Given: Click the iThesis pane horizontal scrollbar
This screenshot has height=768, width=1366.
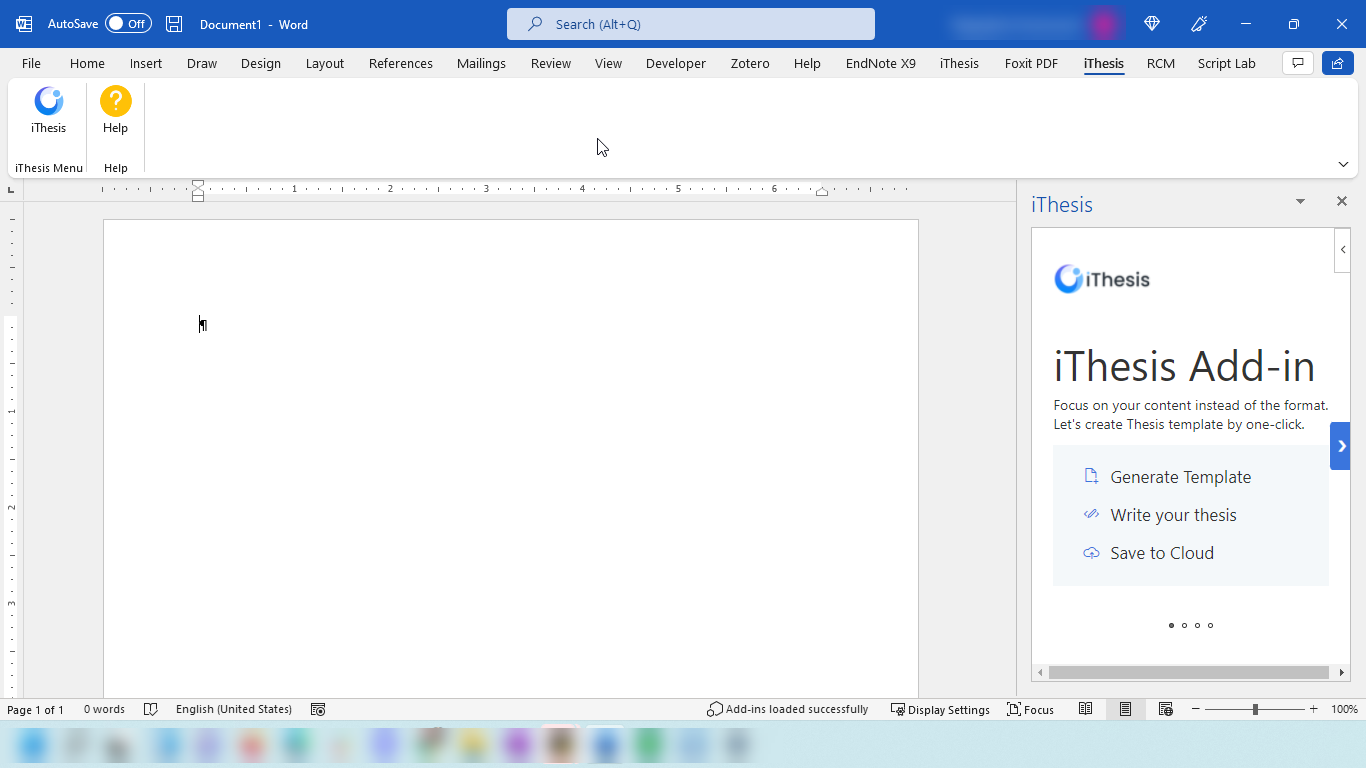Looking at the screenshot, I should point(1188,673).
